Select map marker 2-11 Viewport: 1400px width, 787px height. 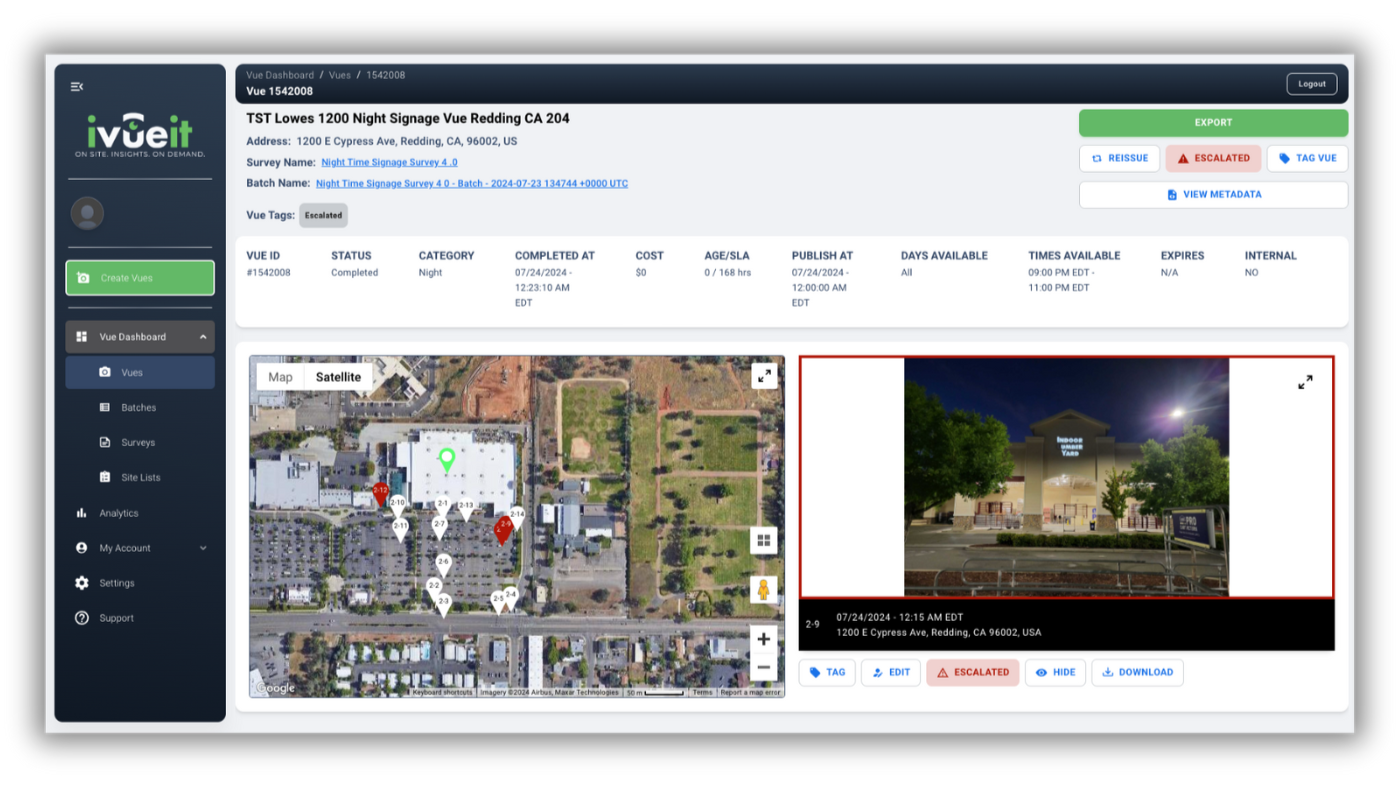coord(400,530)
